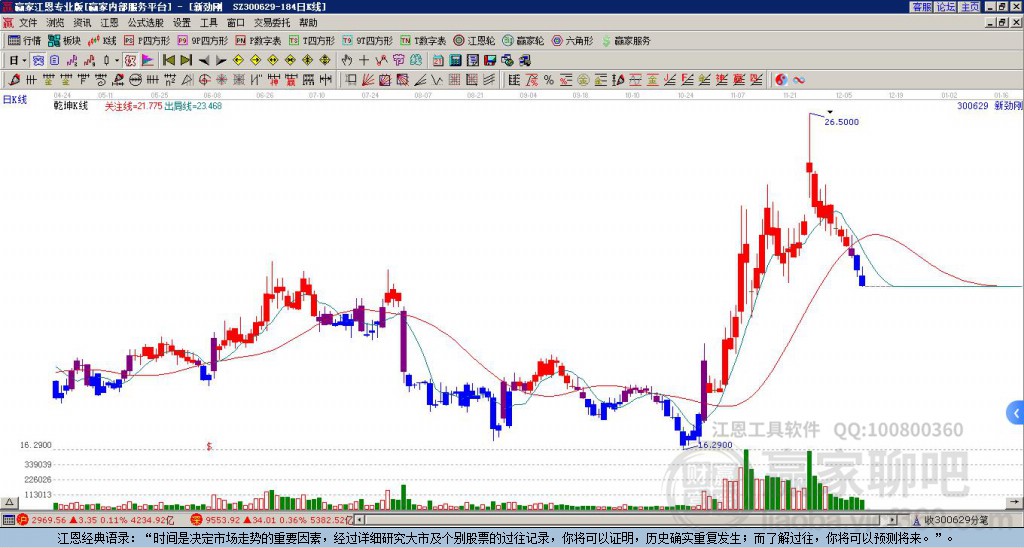The height and width of the screenshot is (548, 1024).
Task: Open the T数字表 tool
Action: (423, 40)
